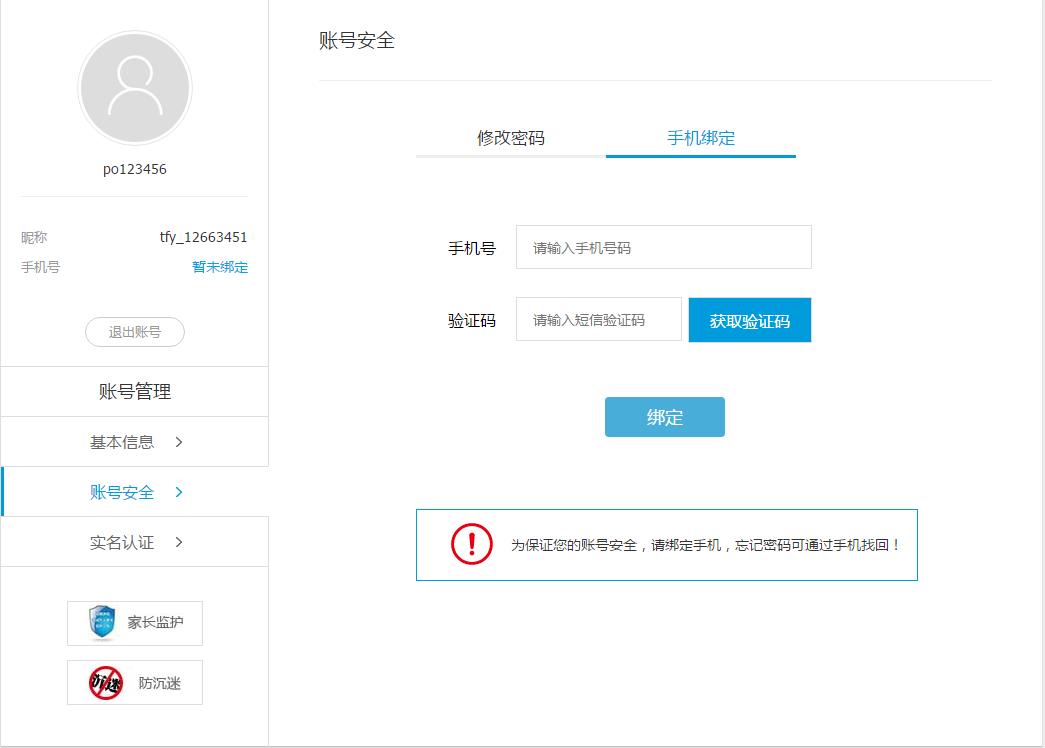The image size is (1045, 748).
Task: Click the 绑定 submit button
Action: tap(664, 417)
